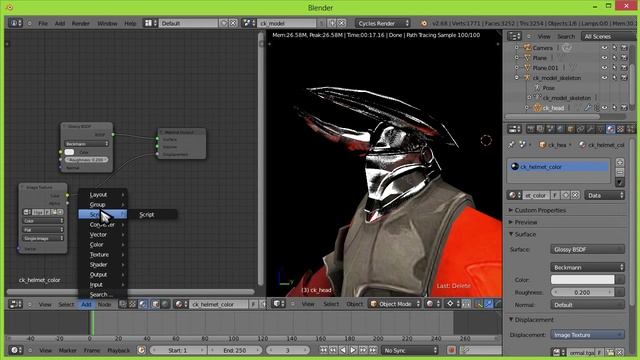Toggle Camera renderability icon

point(624,48)
